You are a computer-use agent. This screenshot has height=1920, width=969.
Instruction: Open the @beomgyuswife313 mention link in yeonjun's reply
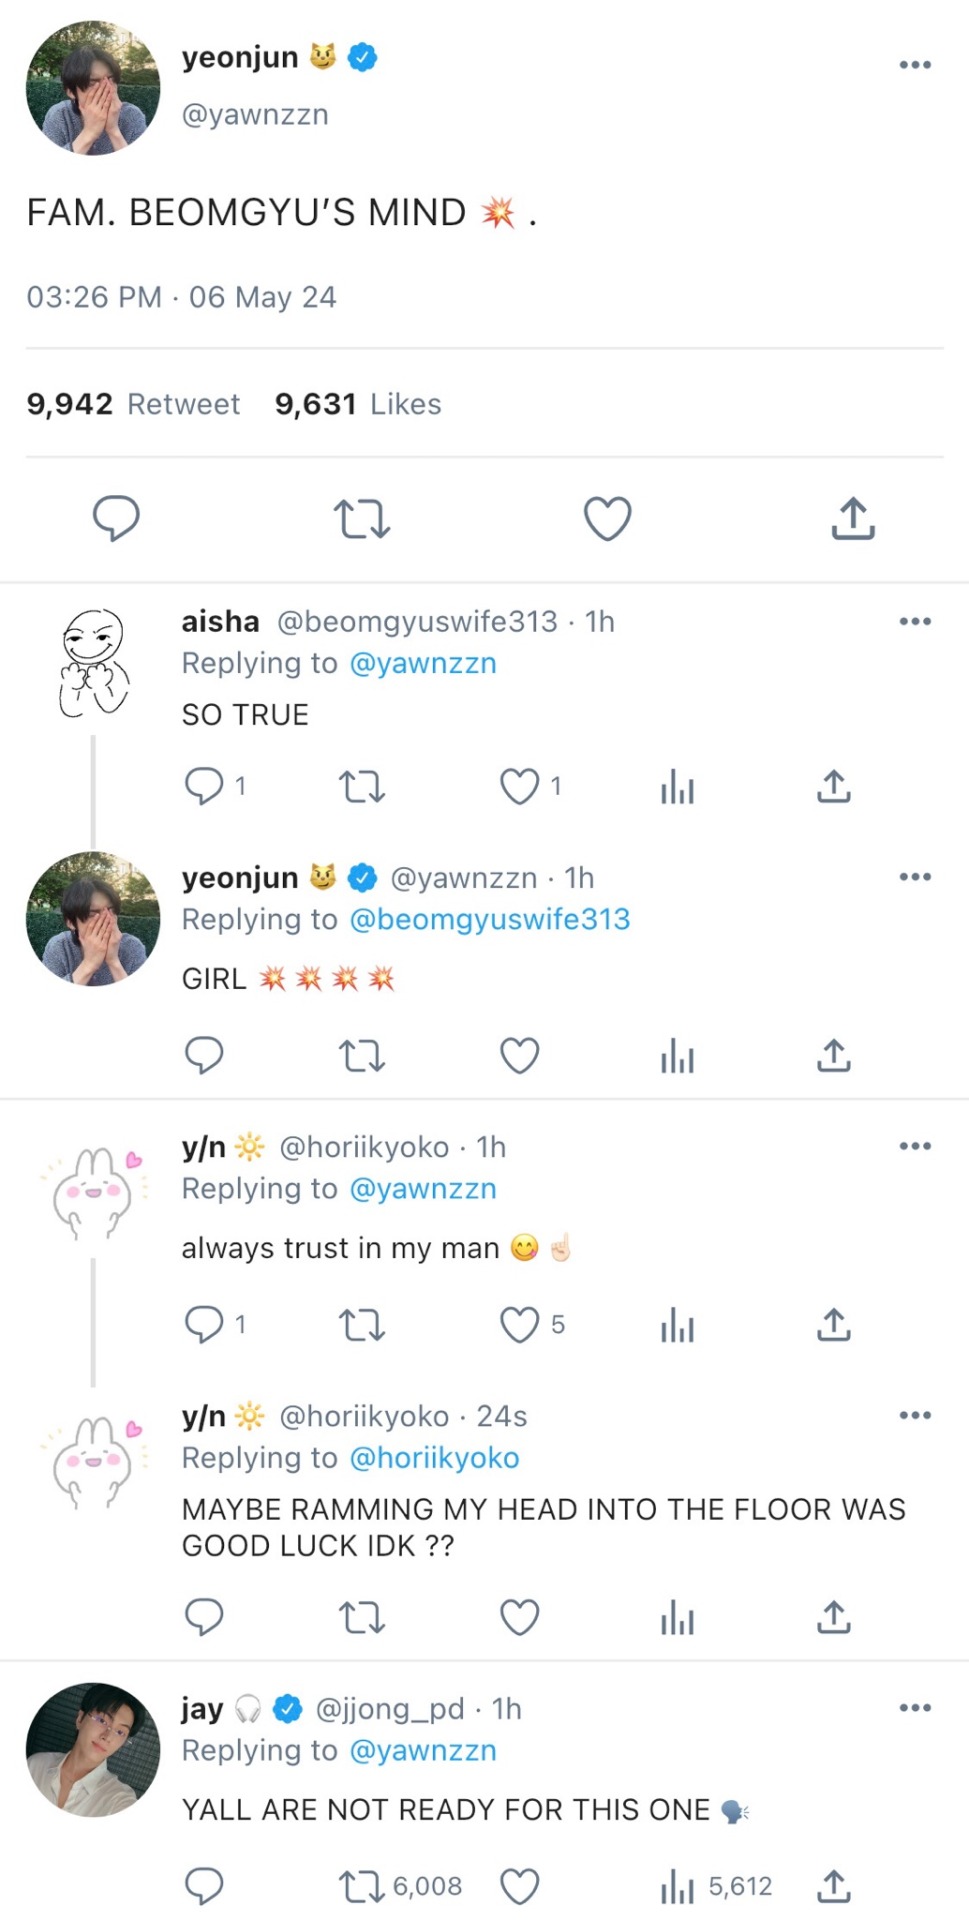point(489,919)
